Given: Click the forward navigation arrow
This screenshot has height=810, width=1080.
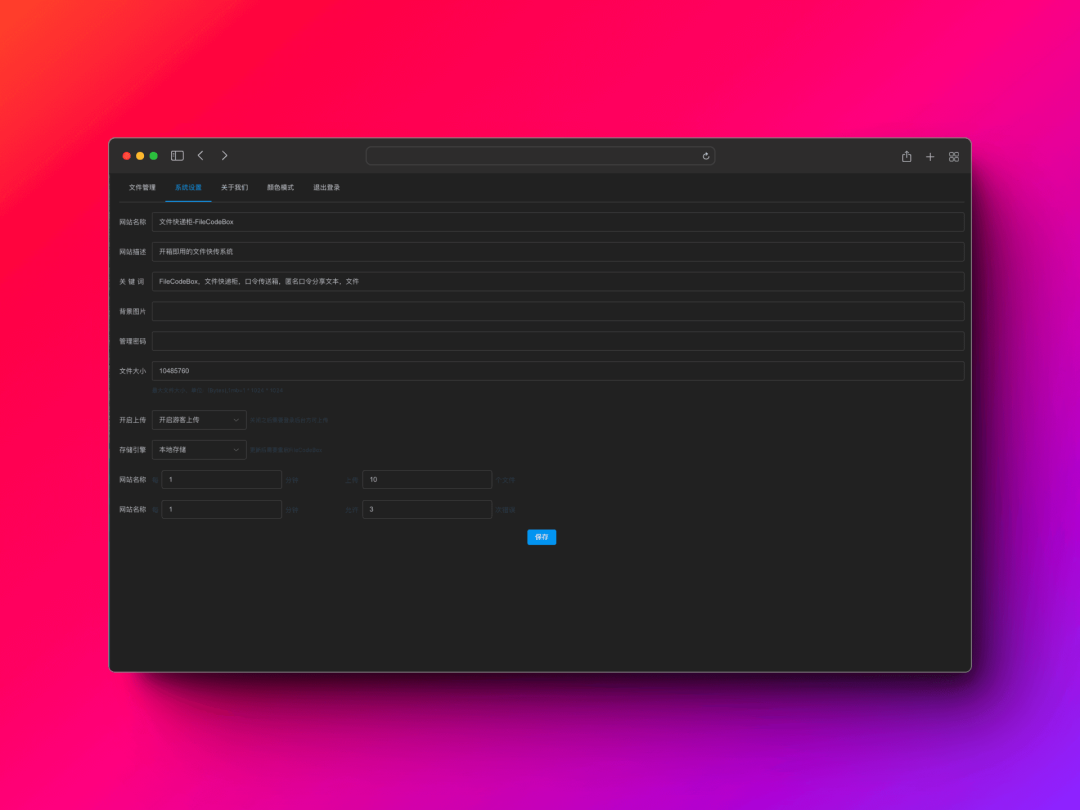Looking at the screenshot, I should pyautogui.click(x=224, y=155).
